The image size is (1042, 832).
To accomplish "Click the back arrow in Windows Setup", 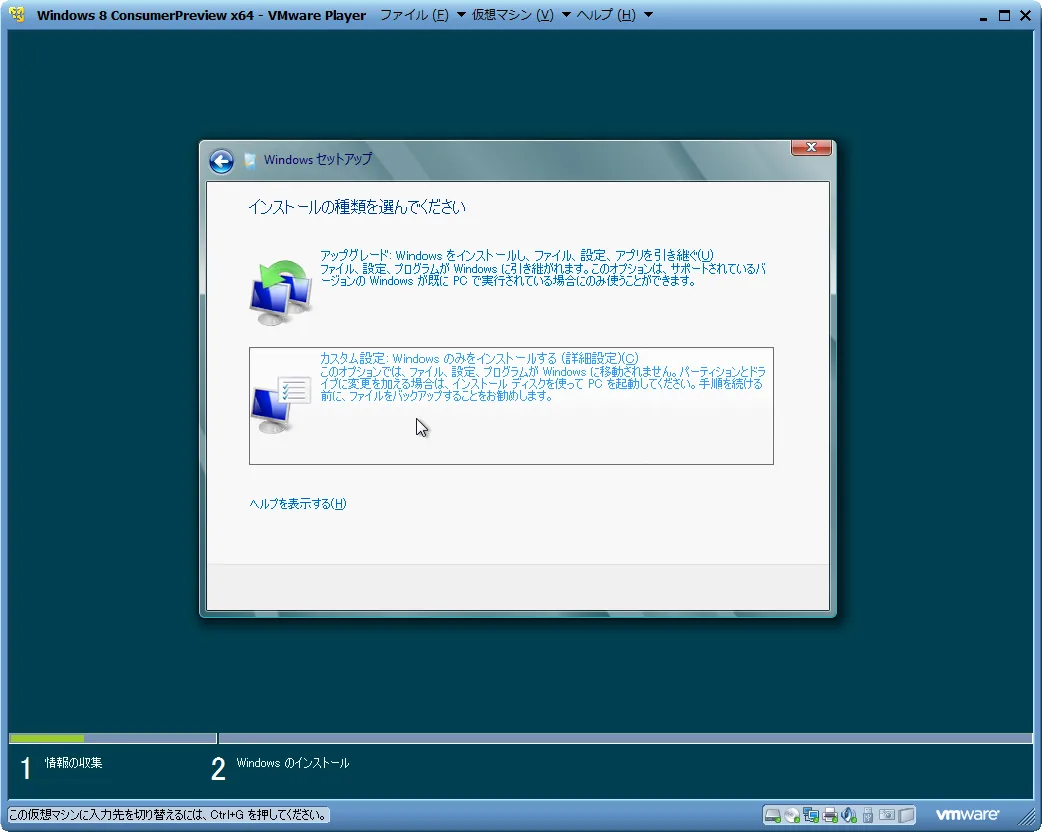I will pyautogui.click(x=221, y=161).
